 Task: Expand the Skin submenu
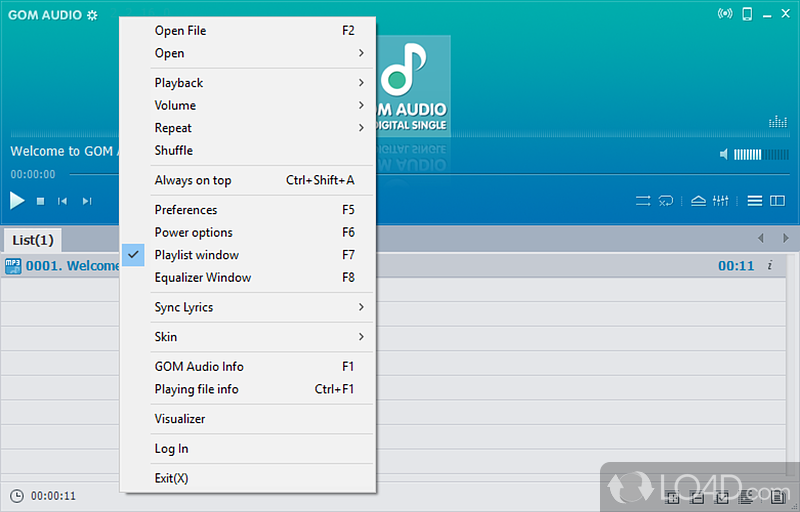[x=248, y=337]
